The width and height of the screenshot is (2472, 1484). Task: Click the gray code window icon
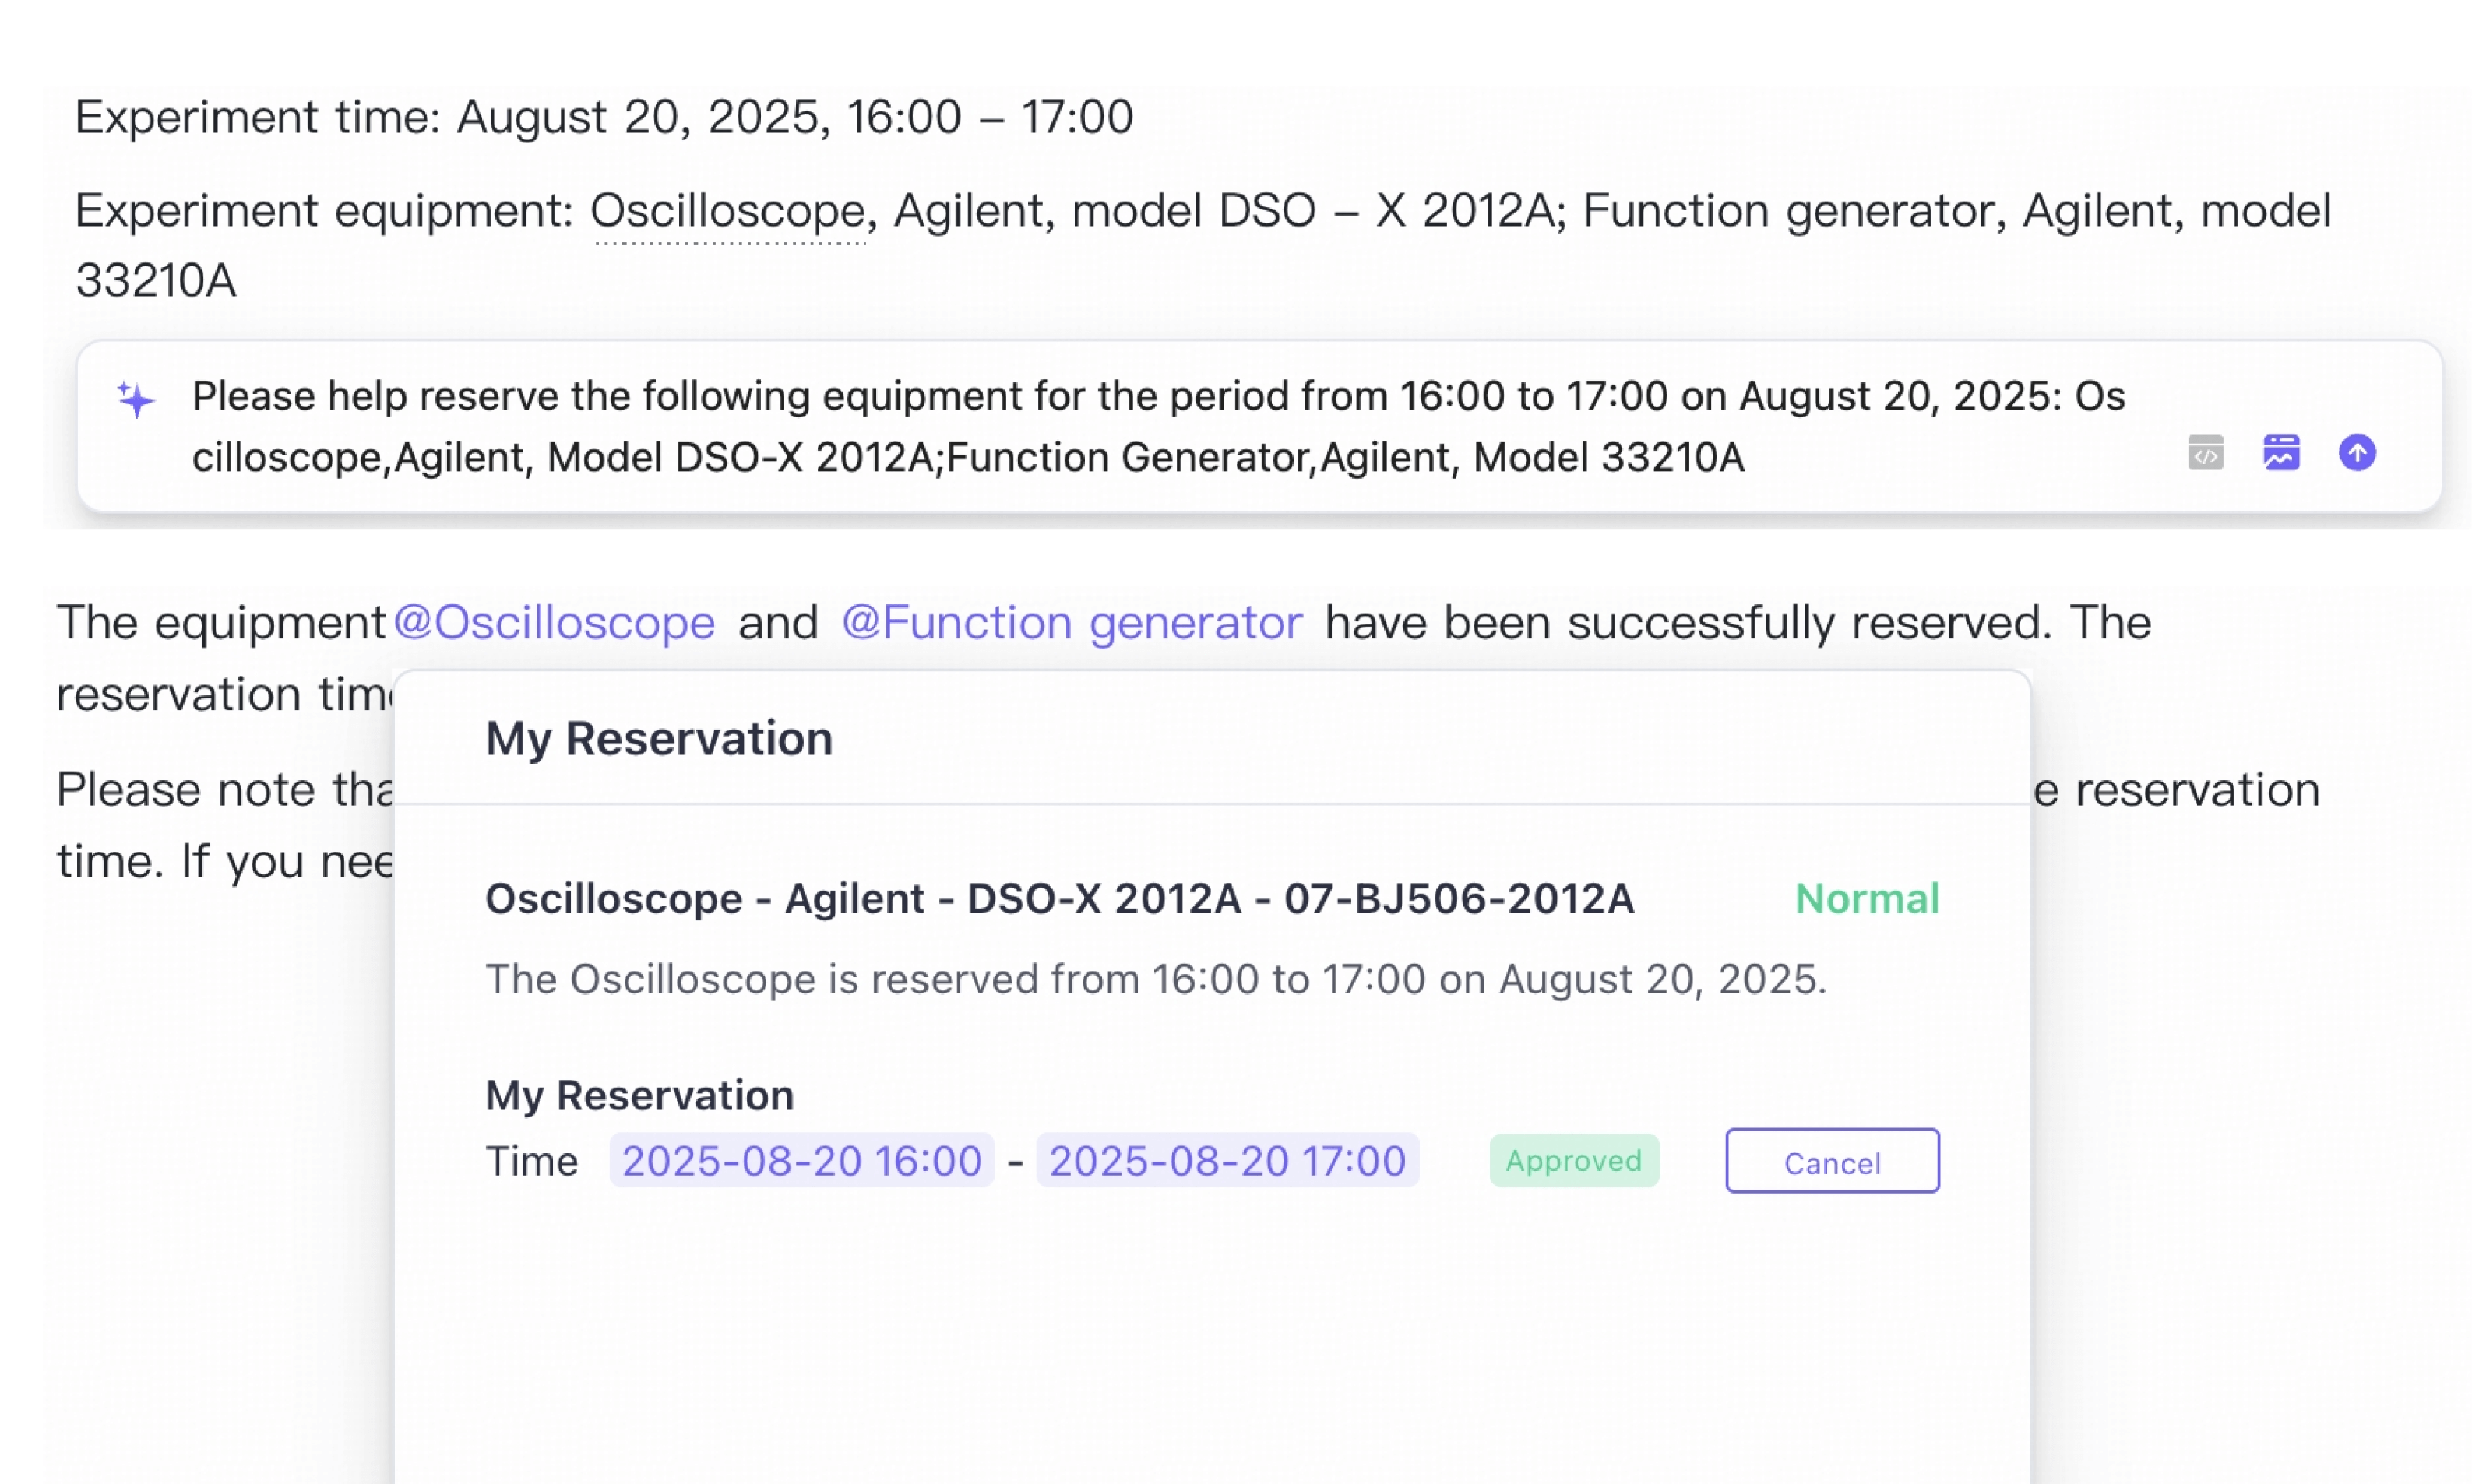point(2205,453)
